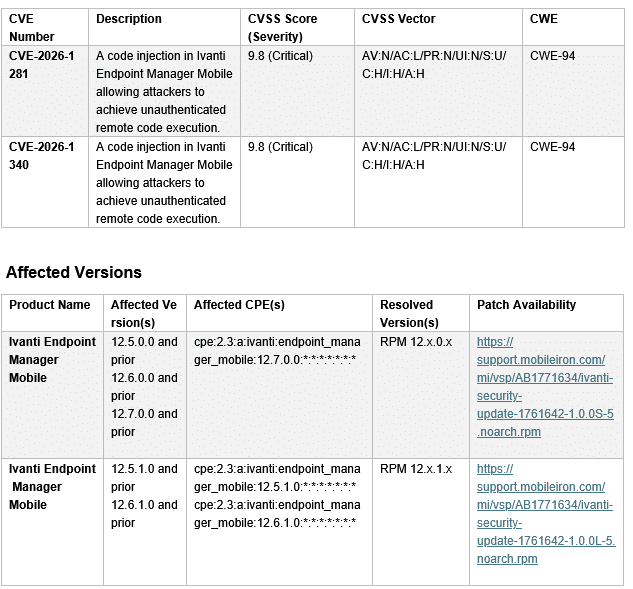Screen dimensions: 633x589
Task: Click the 9.8 (Critical) score for CVE-2026-1340
Action: click(x=280, y=147)
